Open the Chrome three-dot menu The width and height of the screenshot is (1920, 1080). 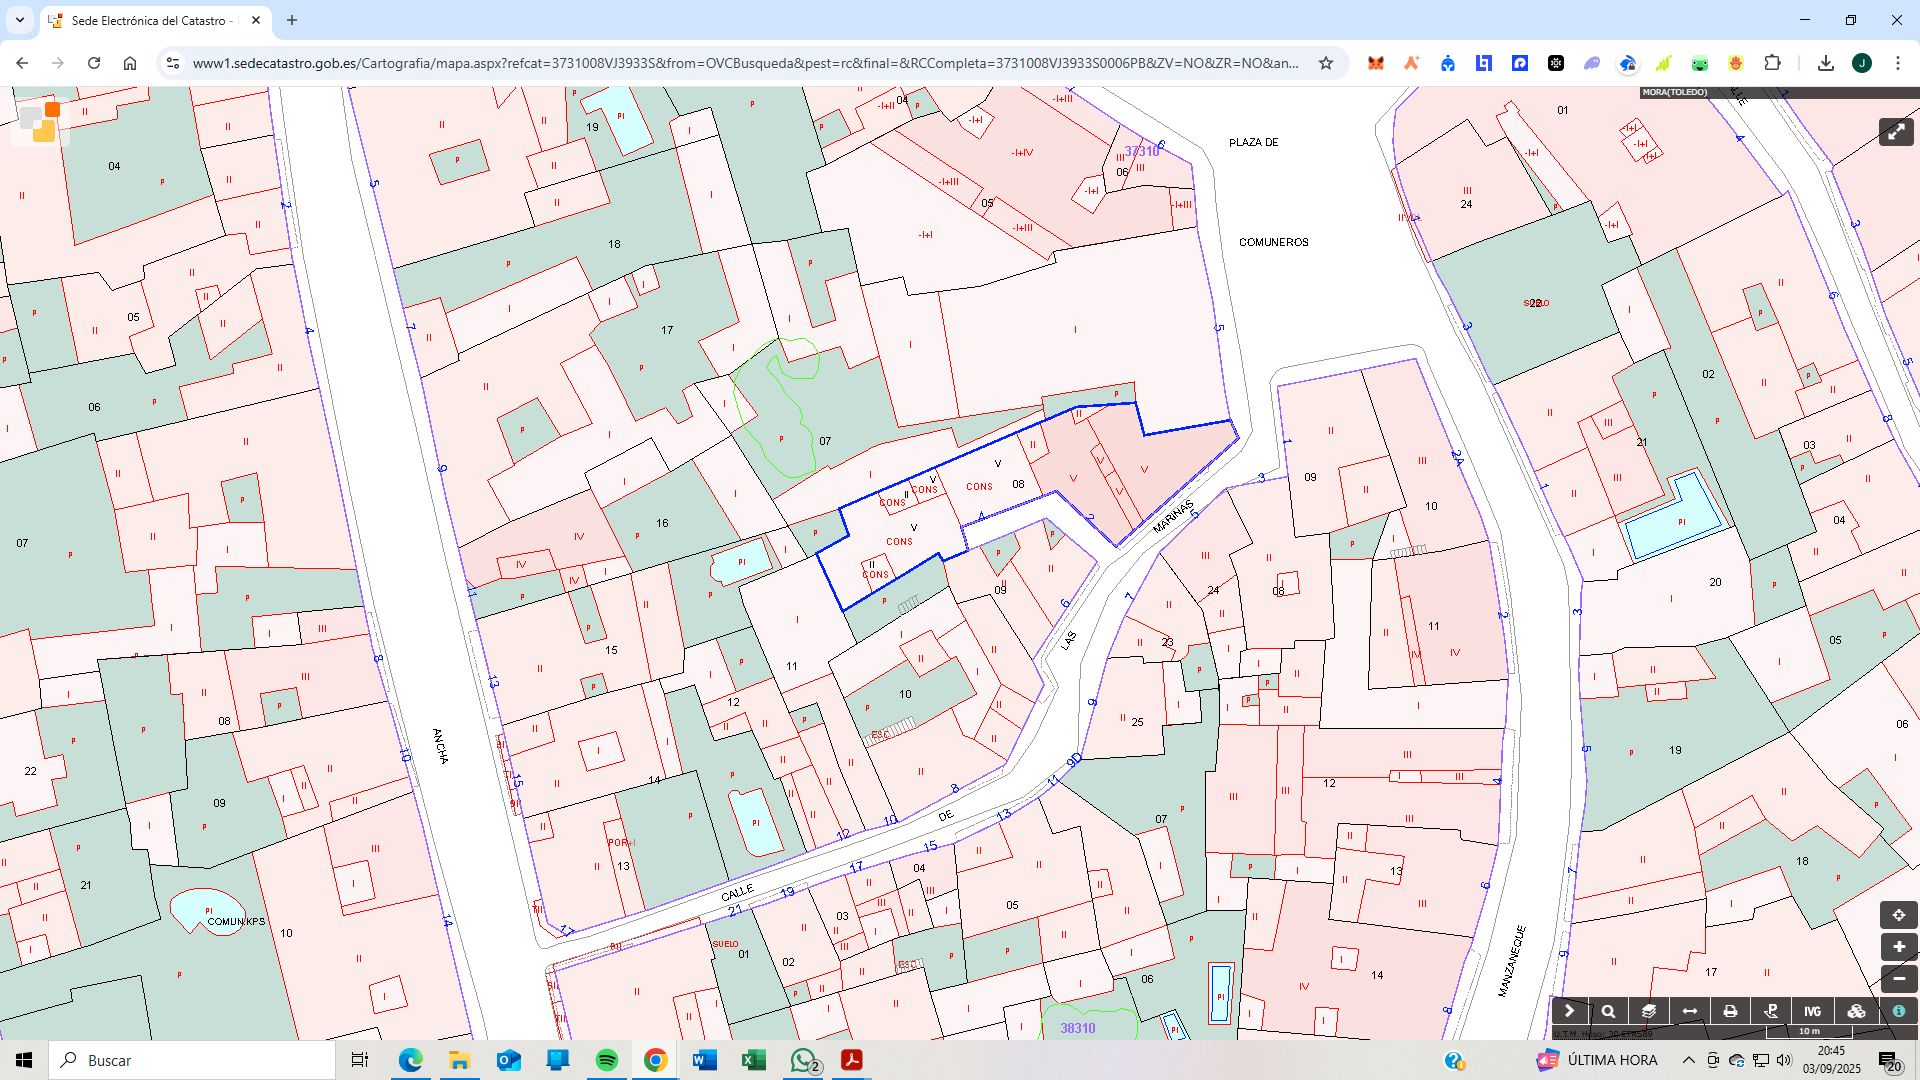[1898, 63]
